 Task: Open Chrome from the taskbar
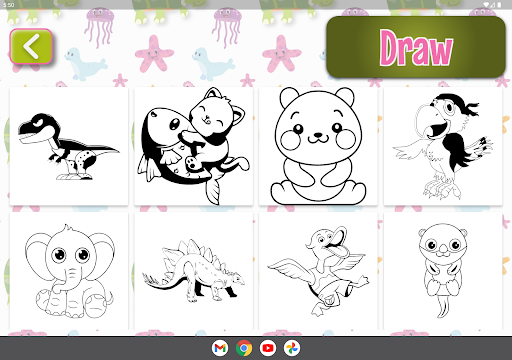pyautogui.click(x=244, y=348)
